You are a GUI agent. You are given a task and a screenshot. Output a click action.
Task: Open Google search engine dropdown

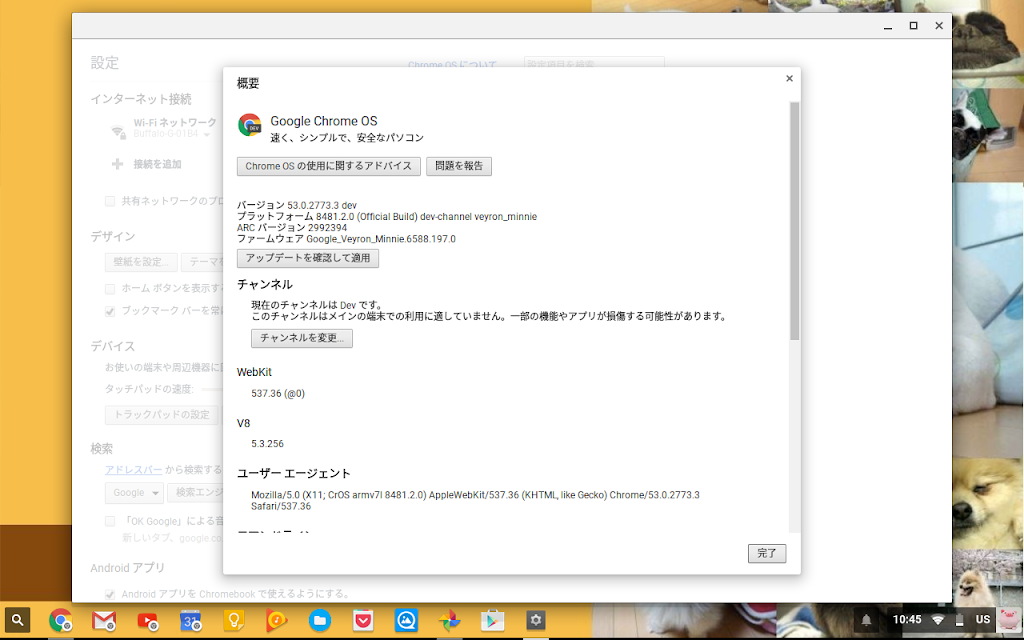[134, 492]
